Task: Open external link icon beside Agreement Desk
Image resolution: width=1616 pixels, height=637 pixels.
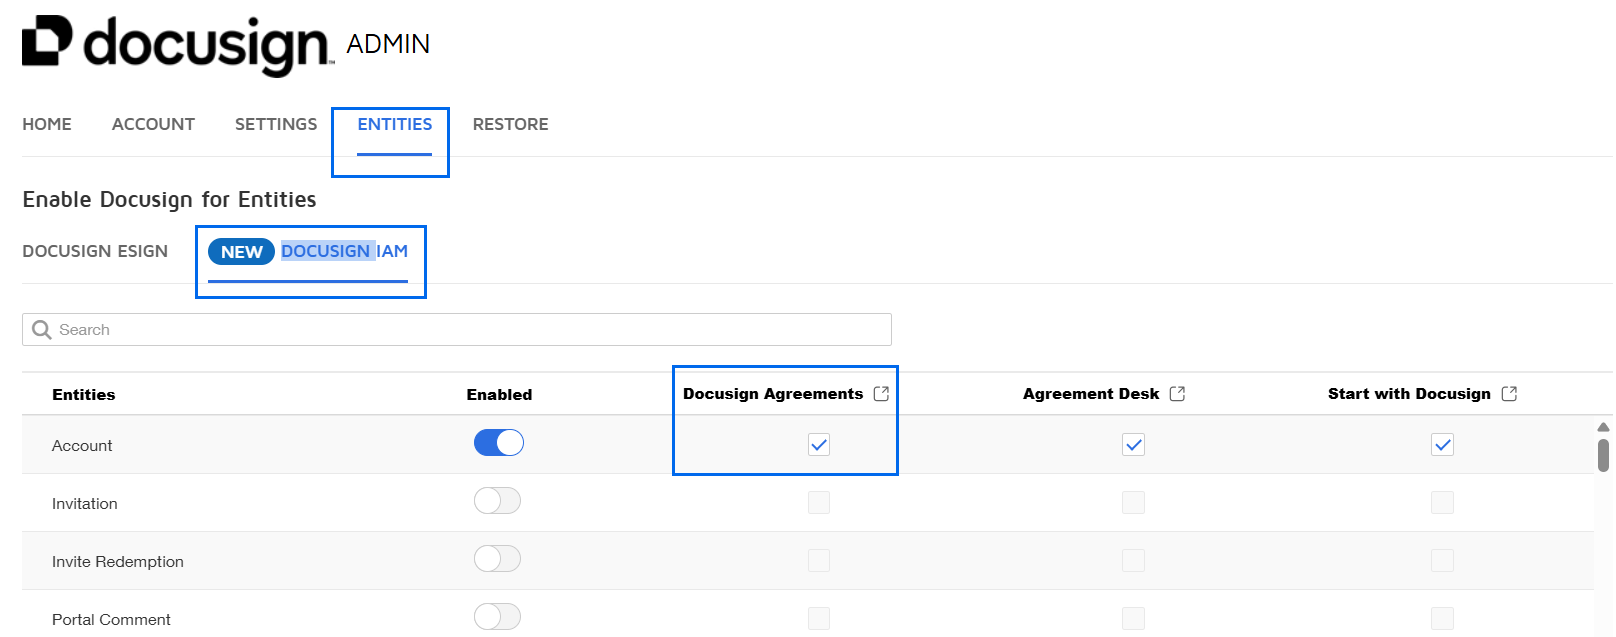Action: (1177, 394)
